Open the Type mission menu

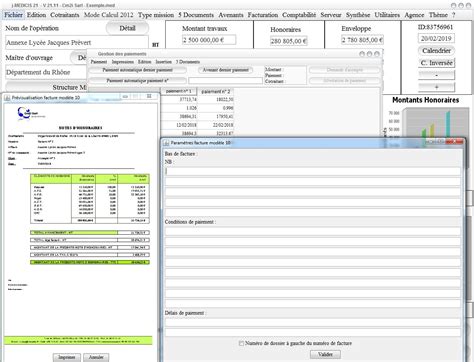click(156, 15)
